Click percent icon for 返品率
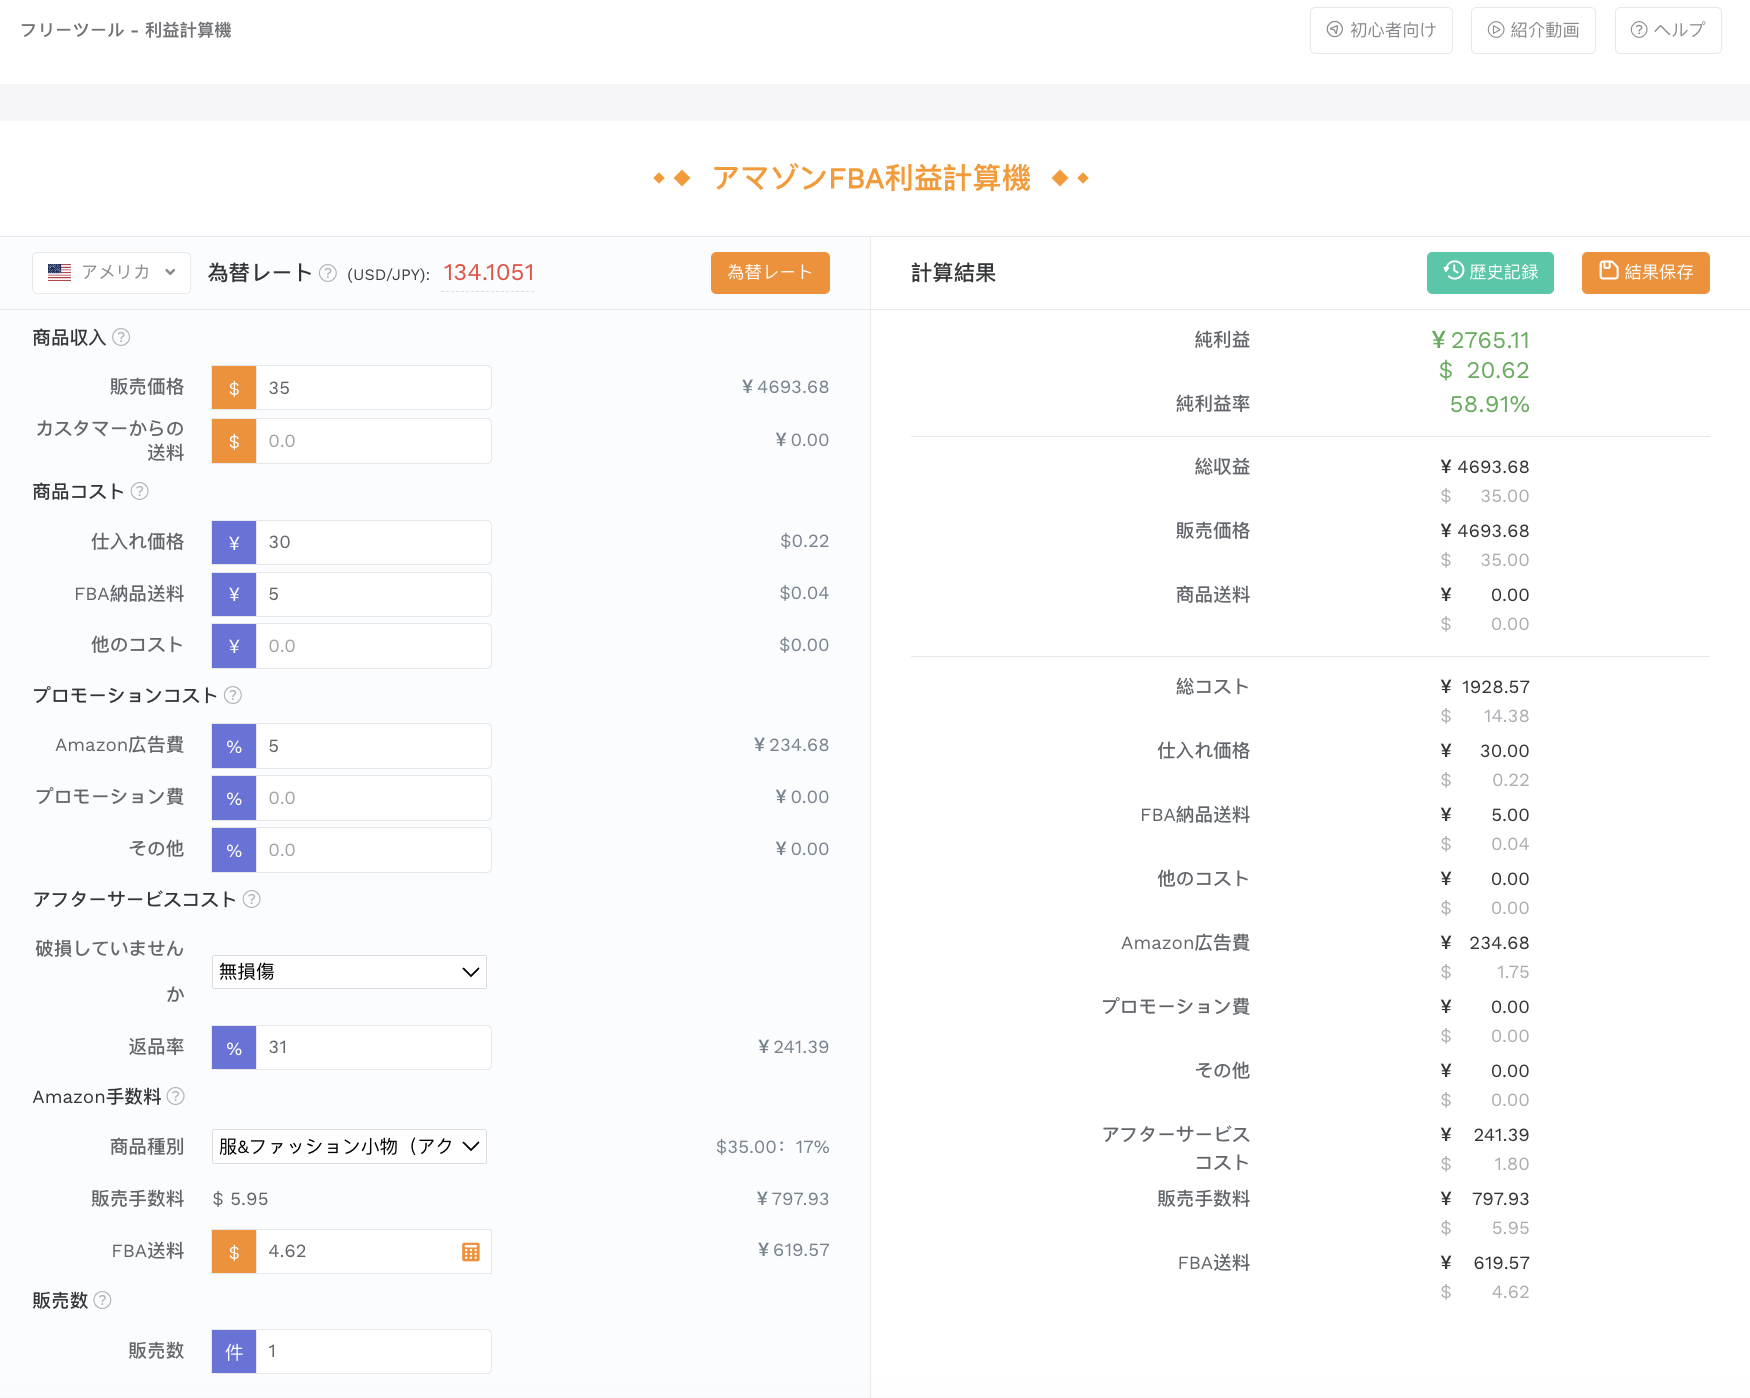1750x1398 pixels. [x=234, y=1047]
